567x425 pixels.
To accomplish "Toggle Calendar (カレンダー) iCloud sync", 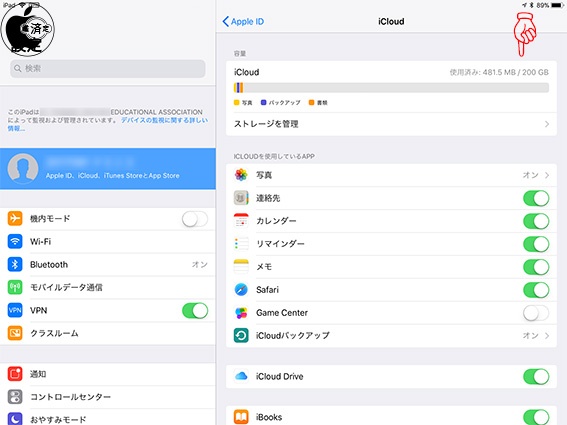I will coord(536,221).
